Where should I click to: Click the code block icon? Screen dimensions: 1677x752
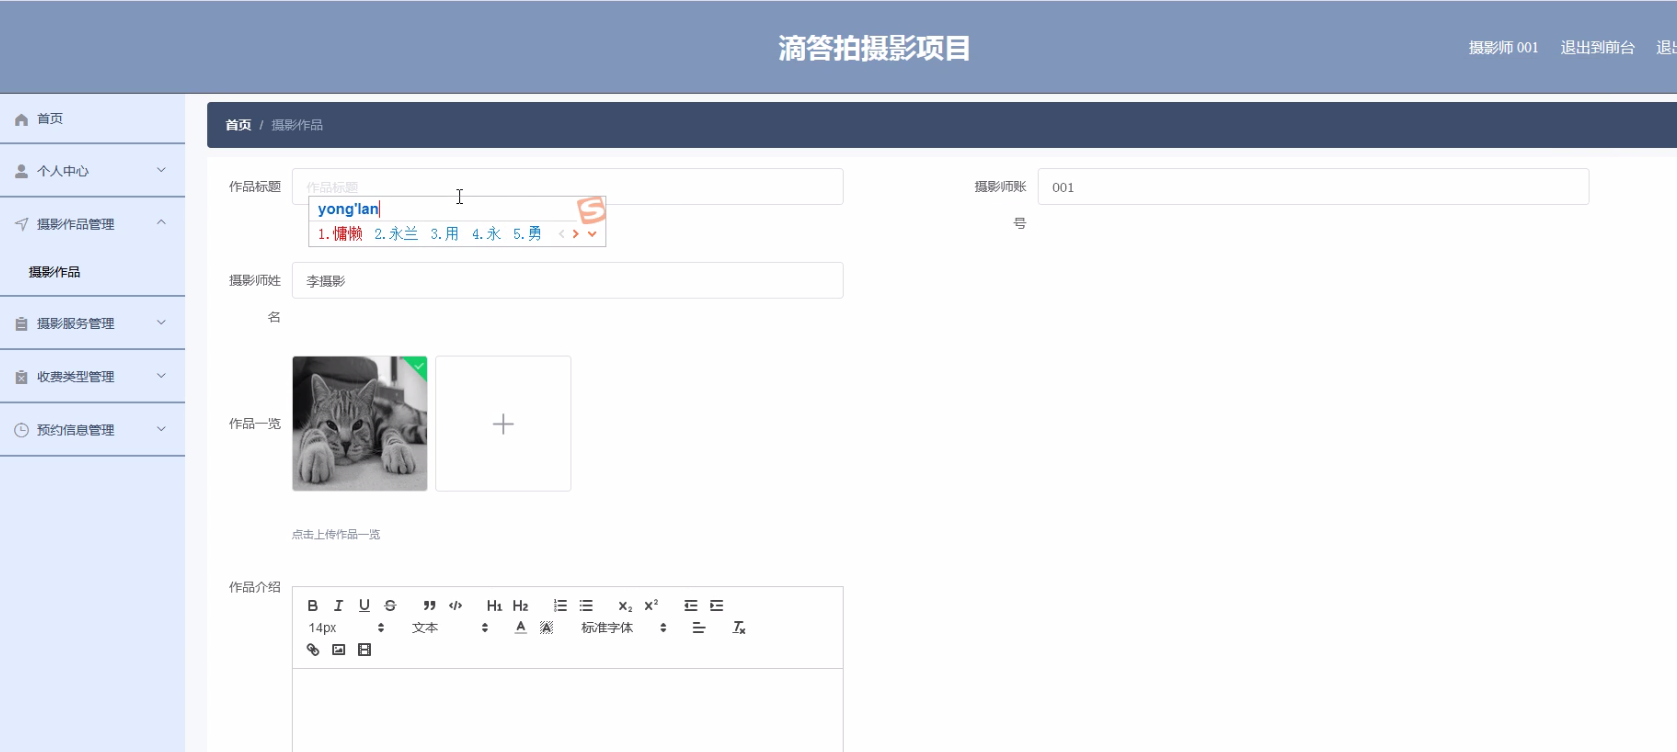point(456,606)
